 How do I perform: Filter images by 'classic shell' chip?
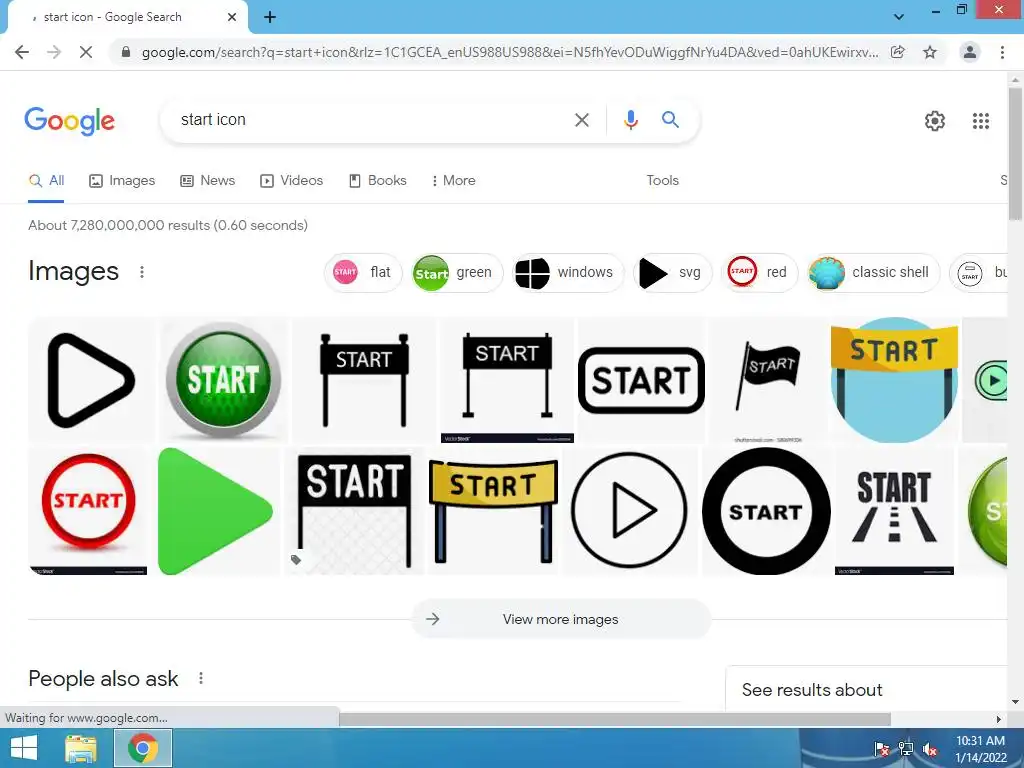[x=872, y=272]
